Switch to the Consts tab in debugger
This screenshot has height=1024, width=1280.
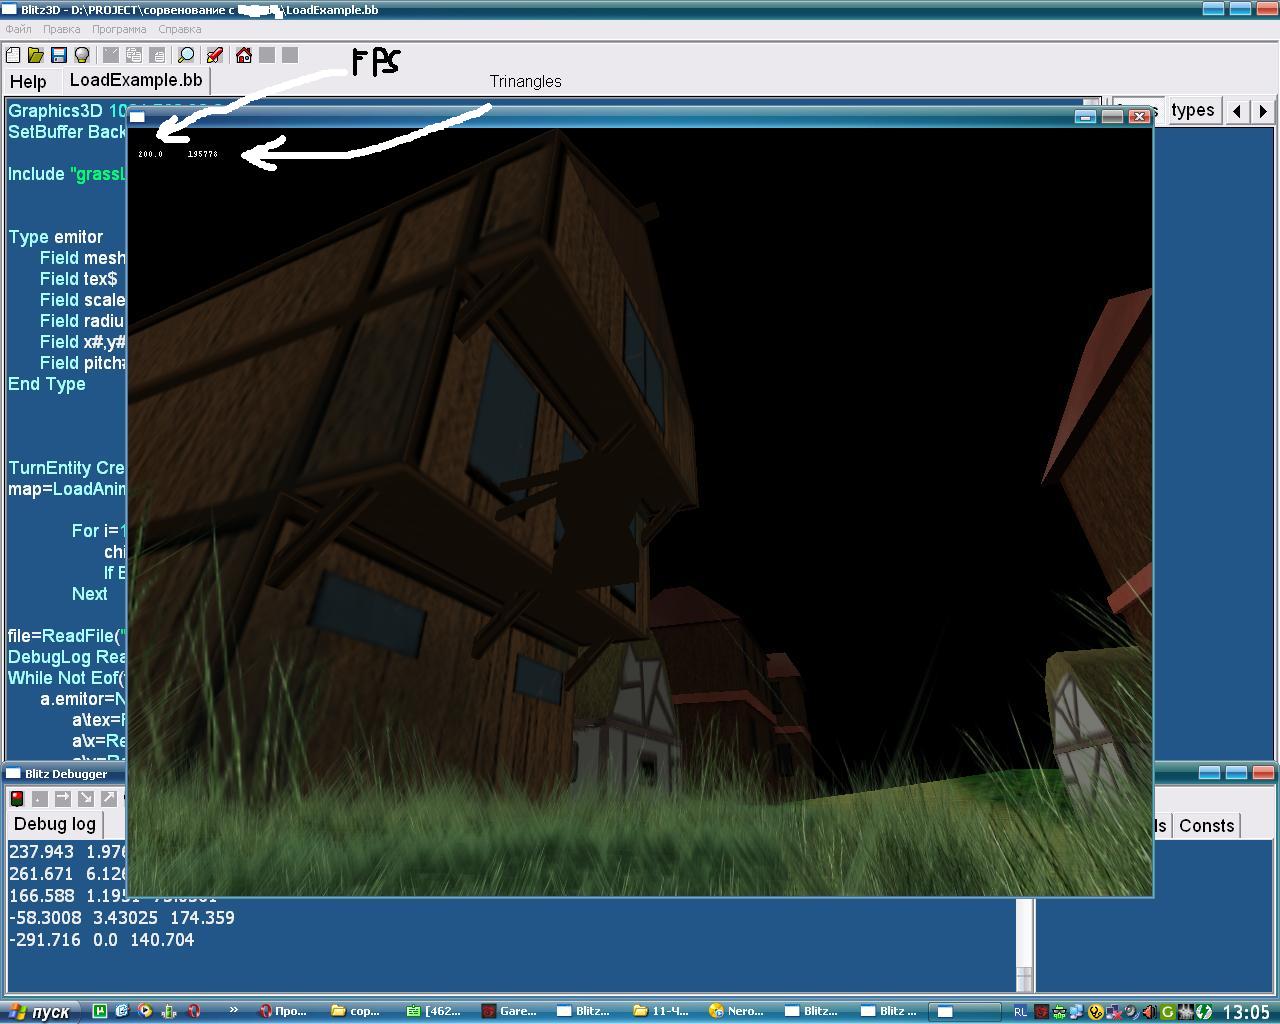pyautogui.click(x=1206, y=825)
